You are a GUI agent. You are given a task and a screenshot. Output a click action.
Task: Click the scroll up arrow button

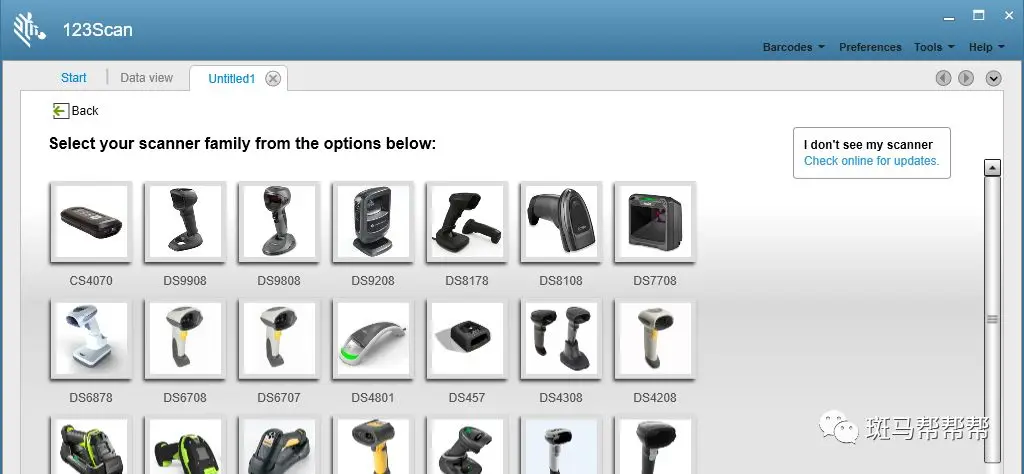click(993, 168)
